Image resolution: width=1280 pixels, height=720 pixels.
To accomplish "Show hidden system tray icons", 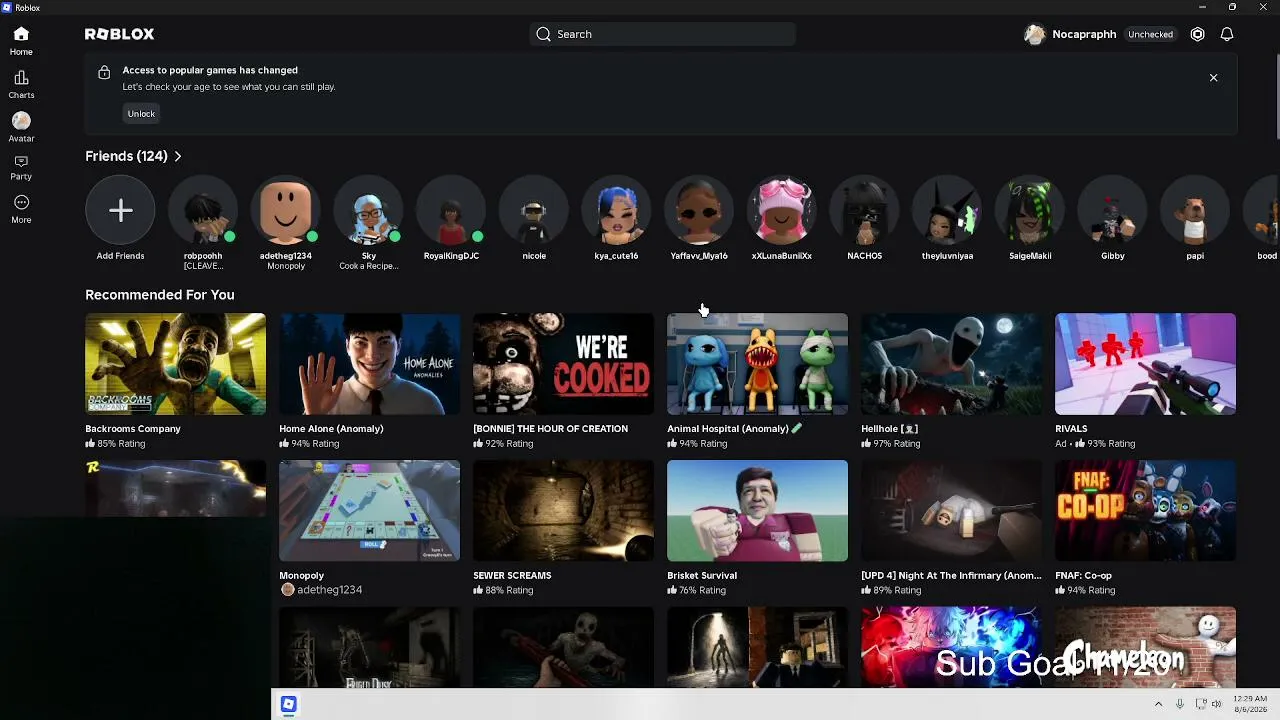I will point(1158,704).
